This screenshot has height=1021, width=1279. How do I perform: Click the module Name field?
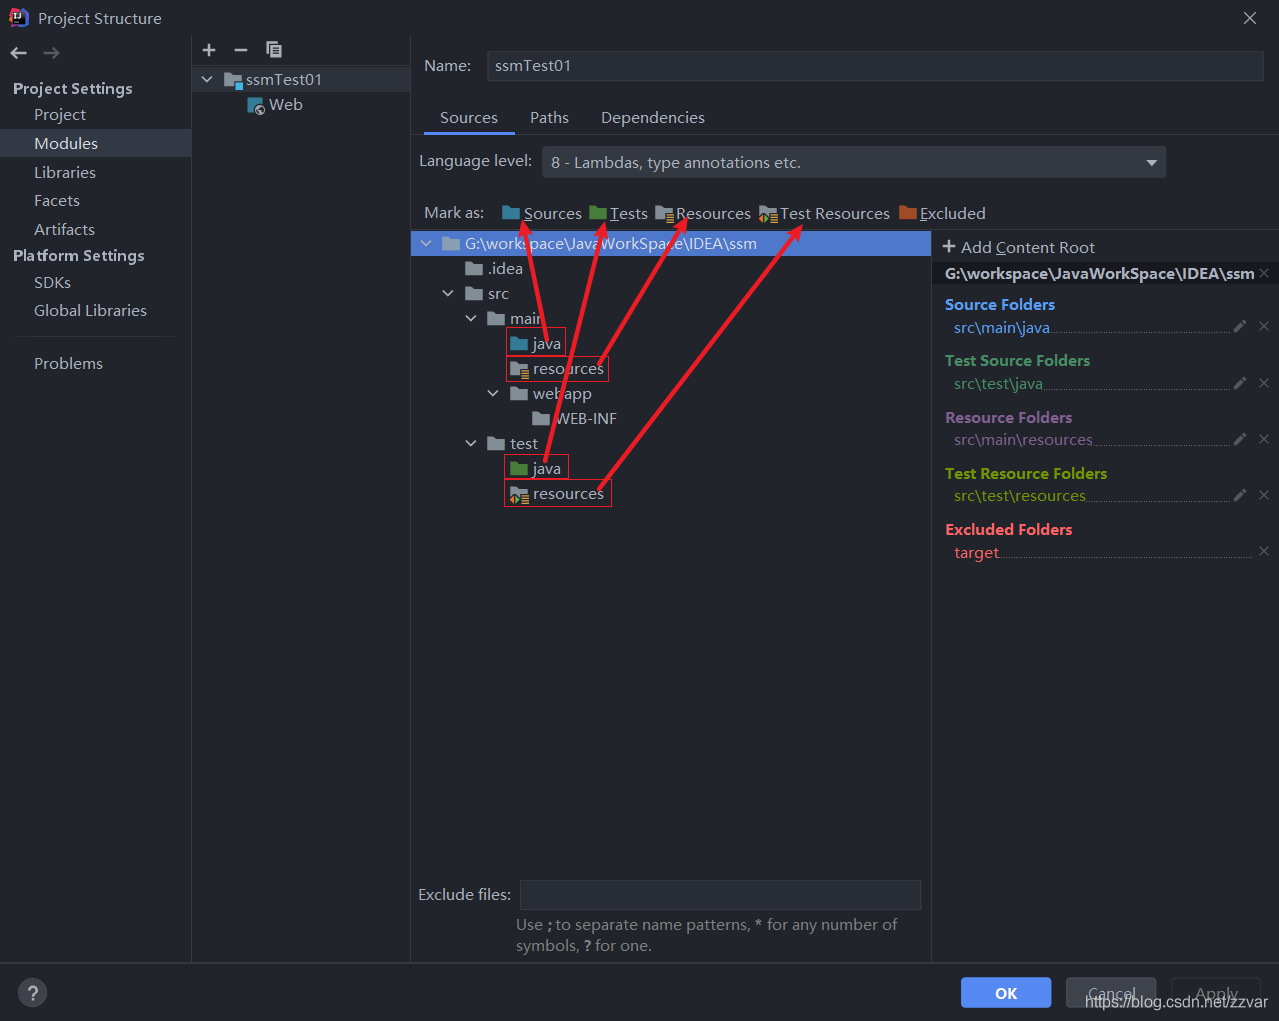875,66
